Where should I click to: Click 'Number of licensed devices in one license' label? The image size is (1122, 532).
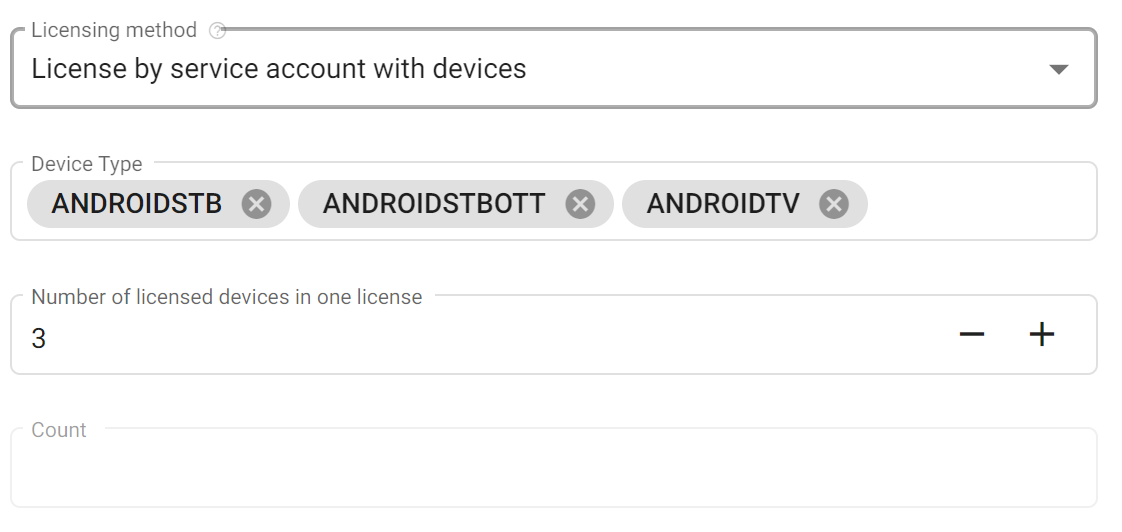click(x=227, y=296)
